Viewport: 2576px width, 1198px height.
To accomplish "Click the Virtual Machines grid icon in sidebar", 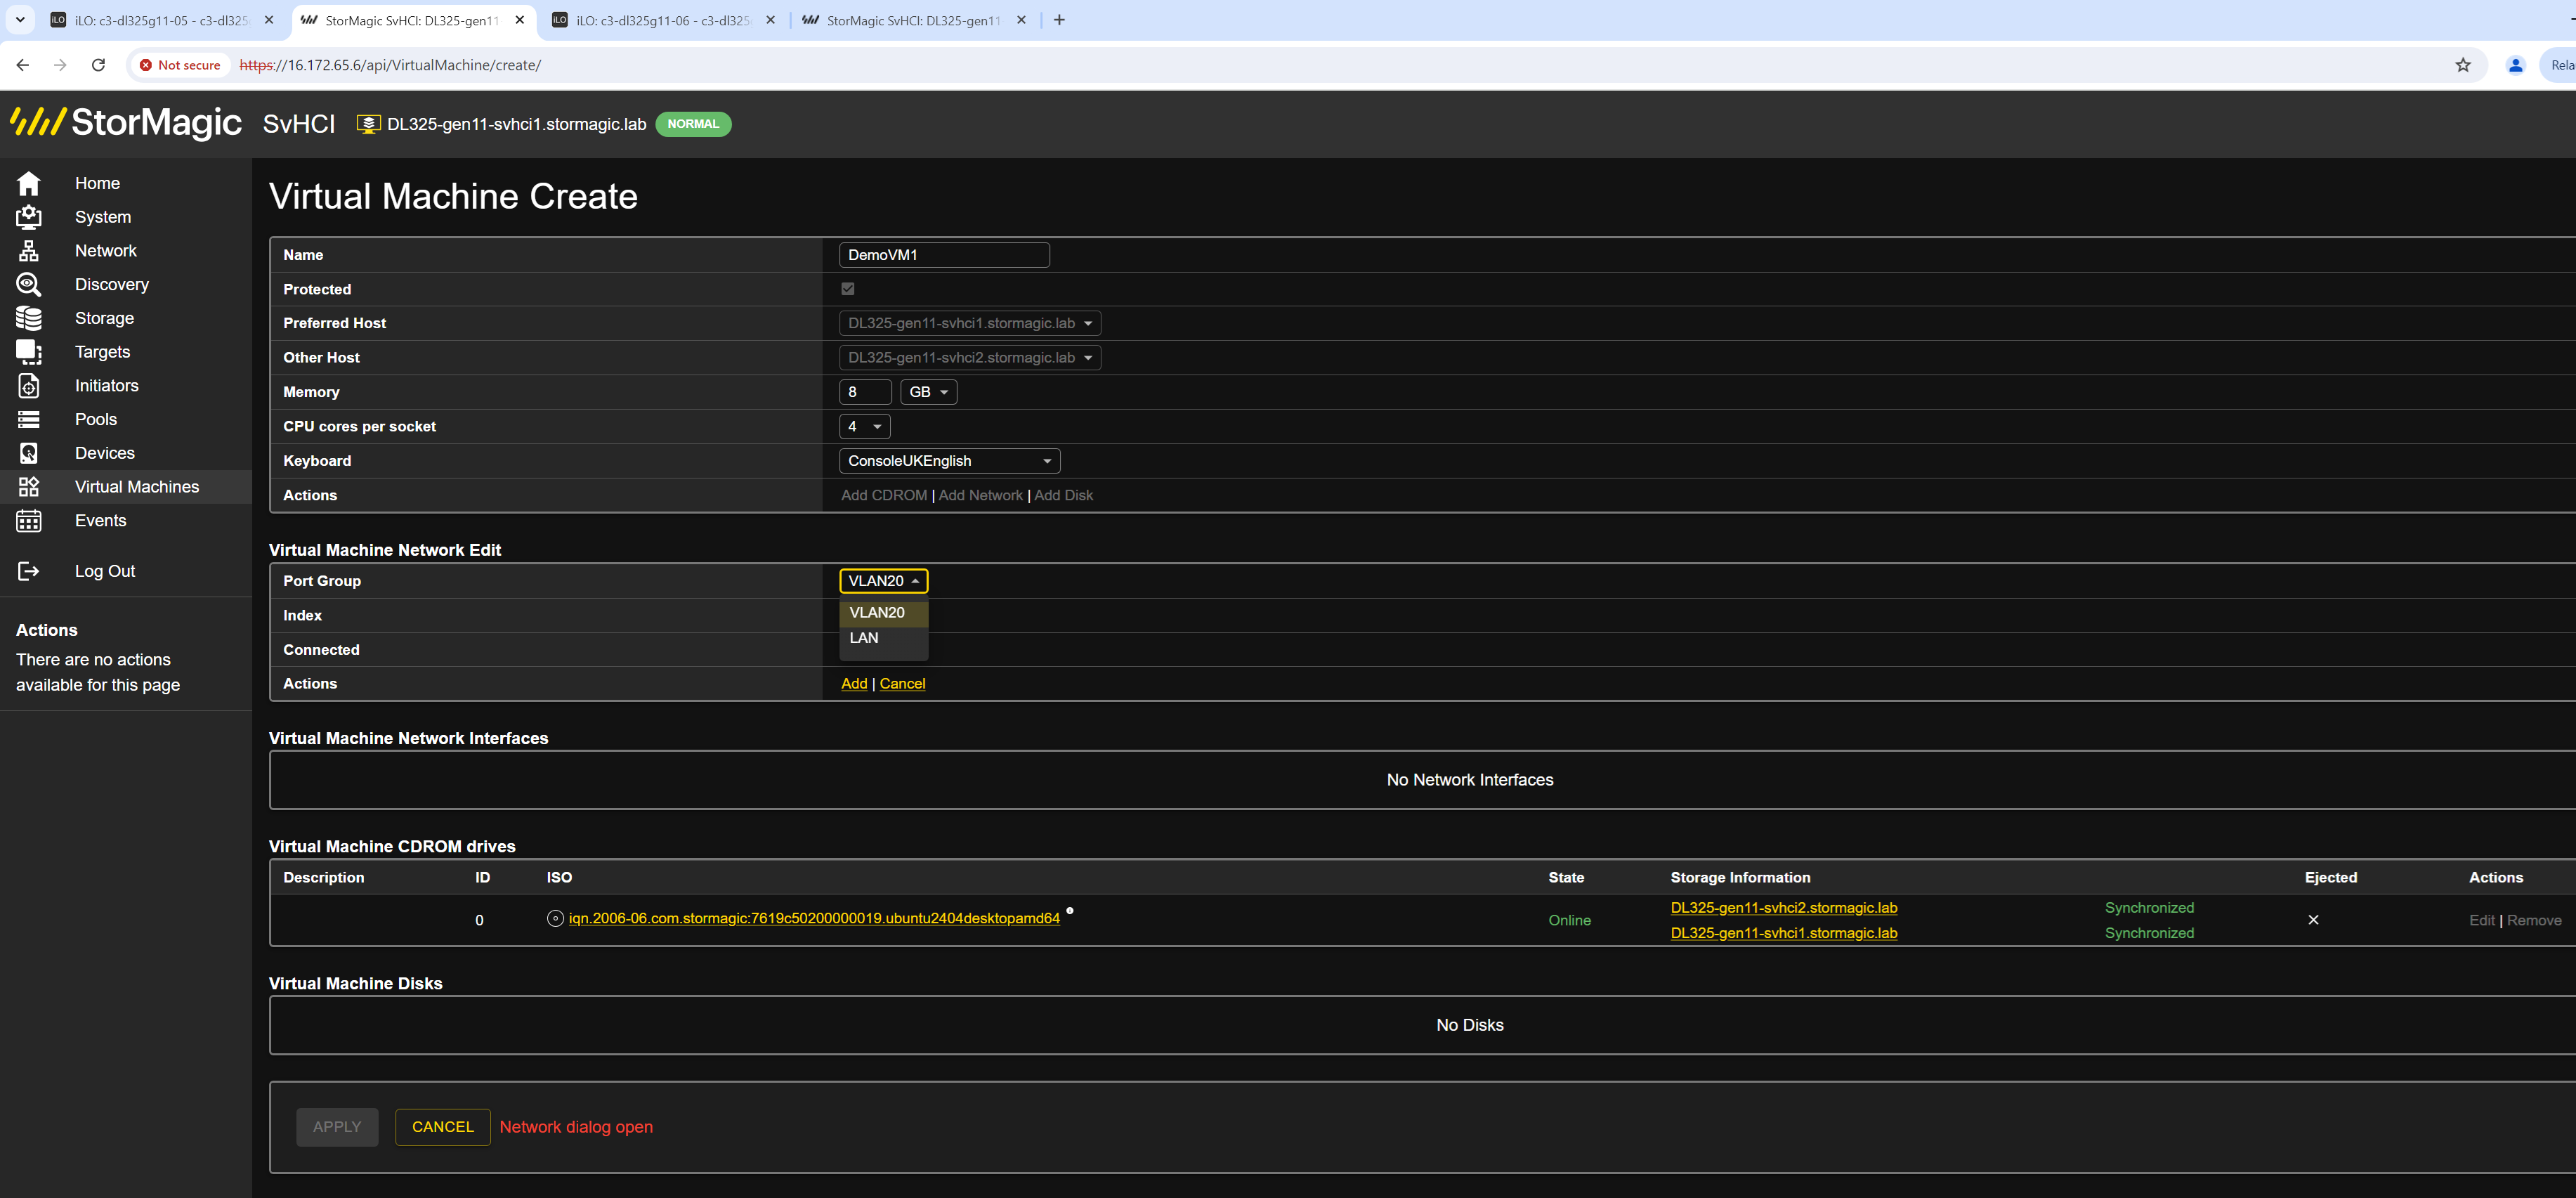I will click(x=29, y=487).
